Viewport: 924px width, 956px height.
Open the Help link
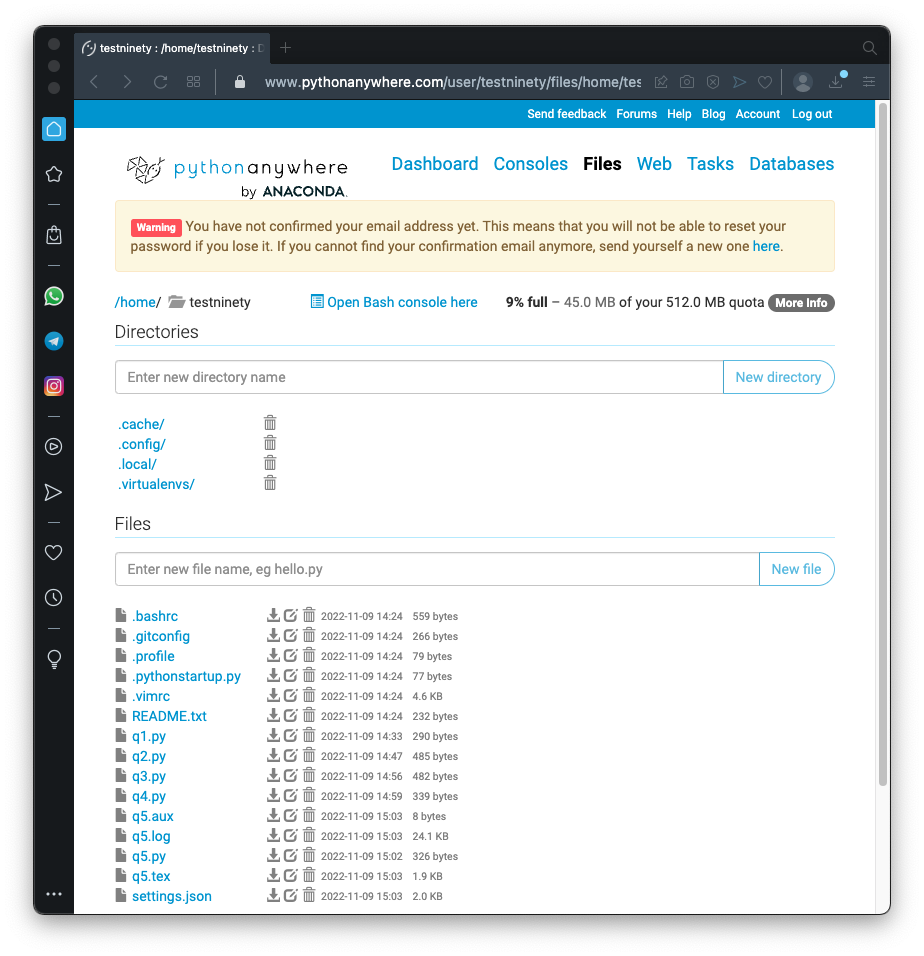point(679,114)
